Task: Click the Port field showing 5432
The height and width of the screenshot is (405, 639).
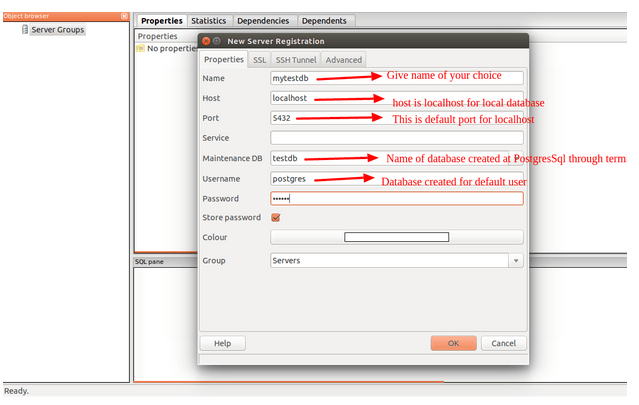Action: 397,118
